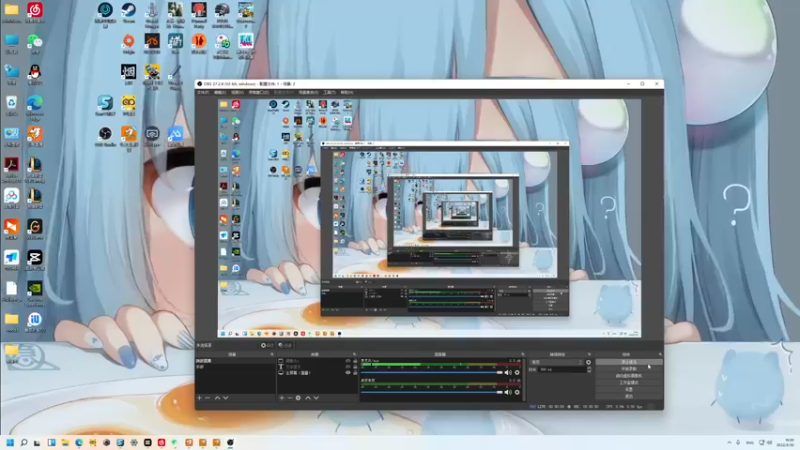Remove the selected scene using the minus icon
Screen dimensions: 800x450
tap(208, 398)
